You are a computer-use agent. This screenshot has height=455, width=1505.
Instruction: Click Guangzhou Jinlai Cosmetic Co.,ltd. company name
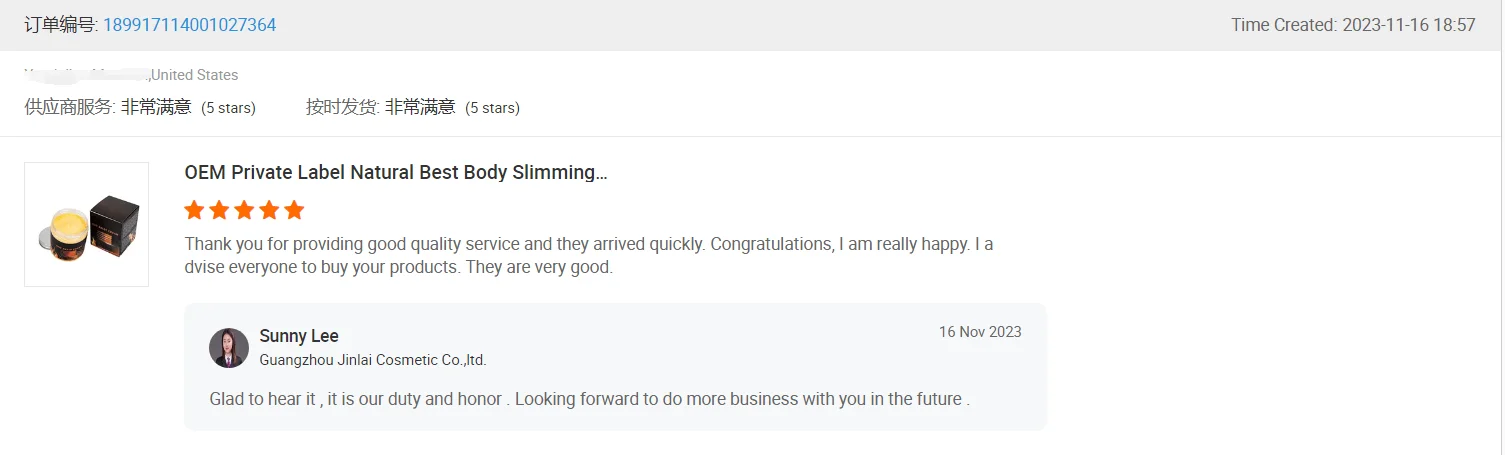pos(373,360)
